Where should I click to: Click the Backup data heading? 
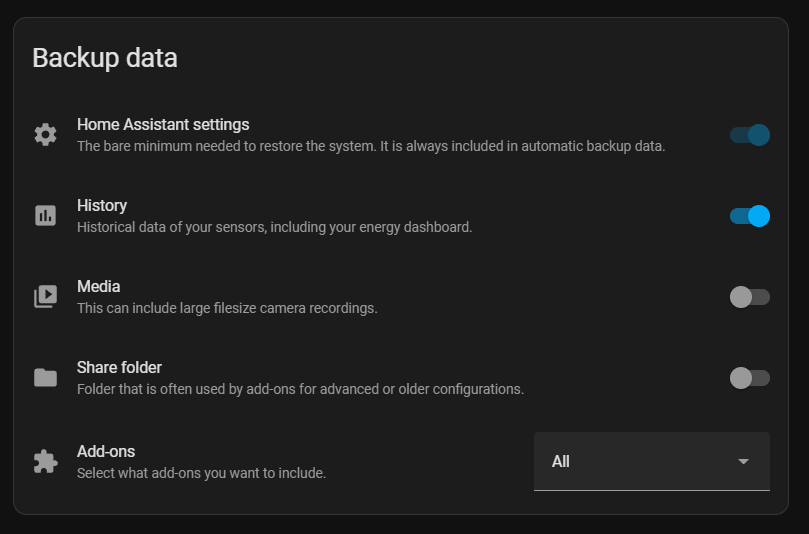[105, 58]
